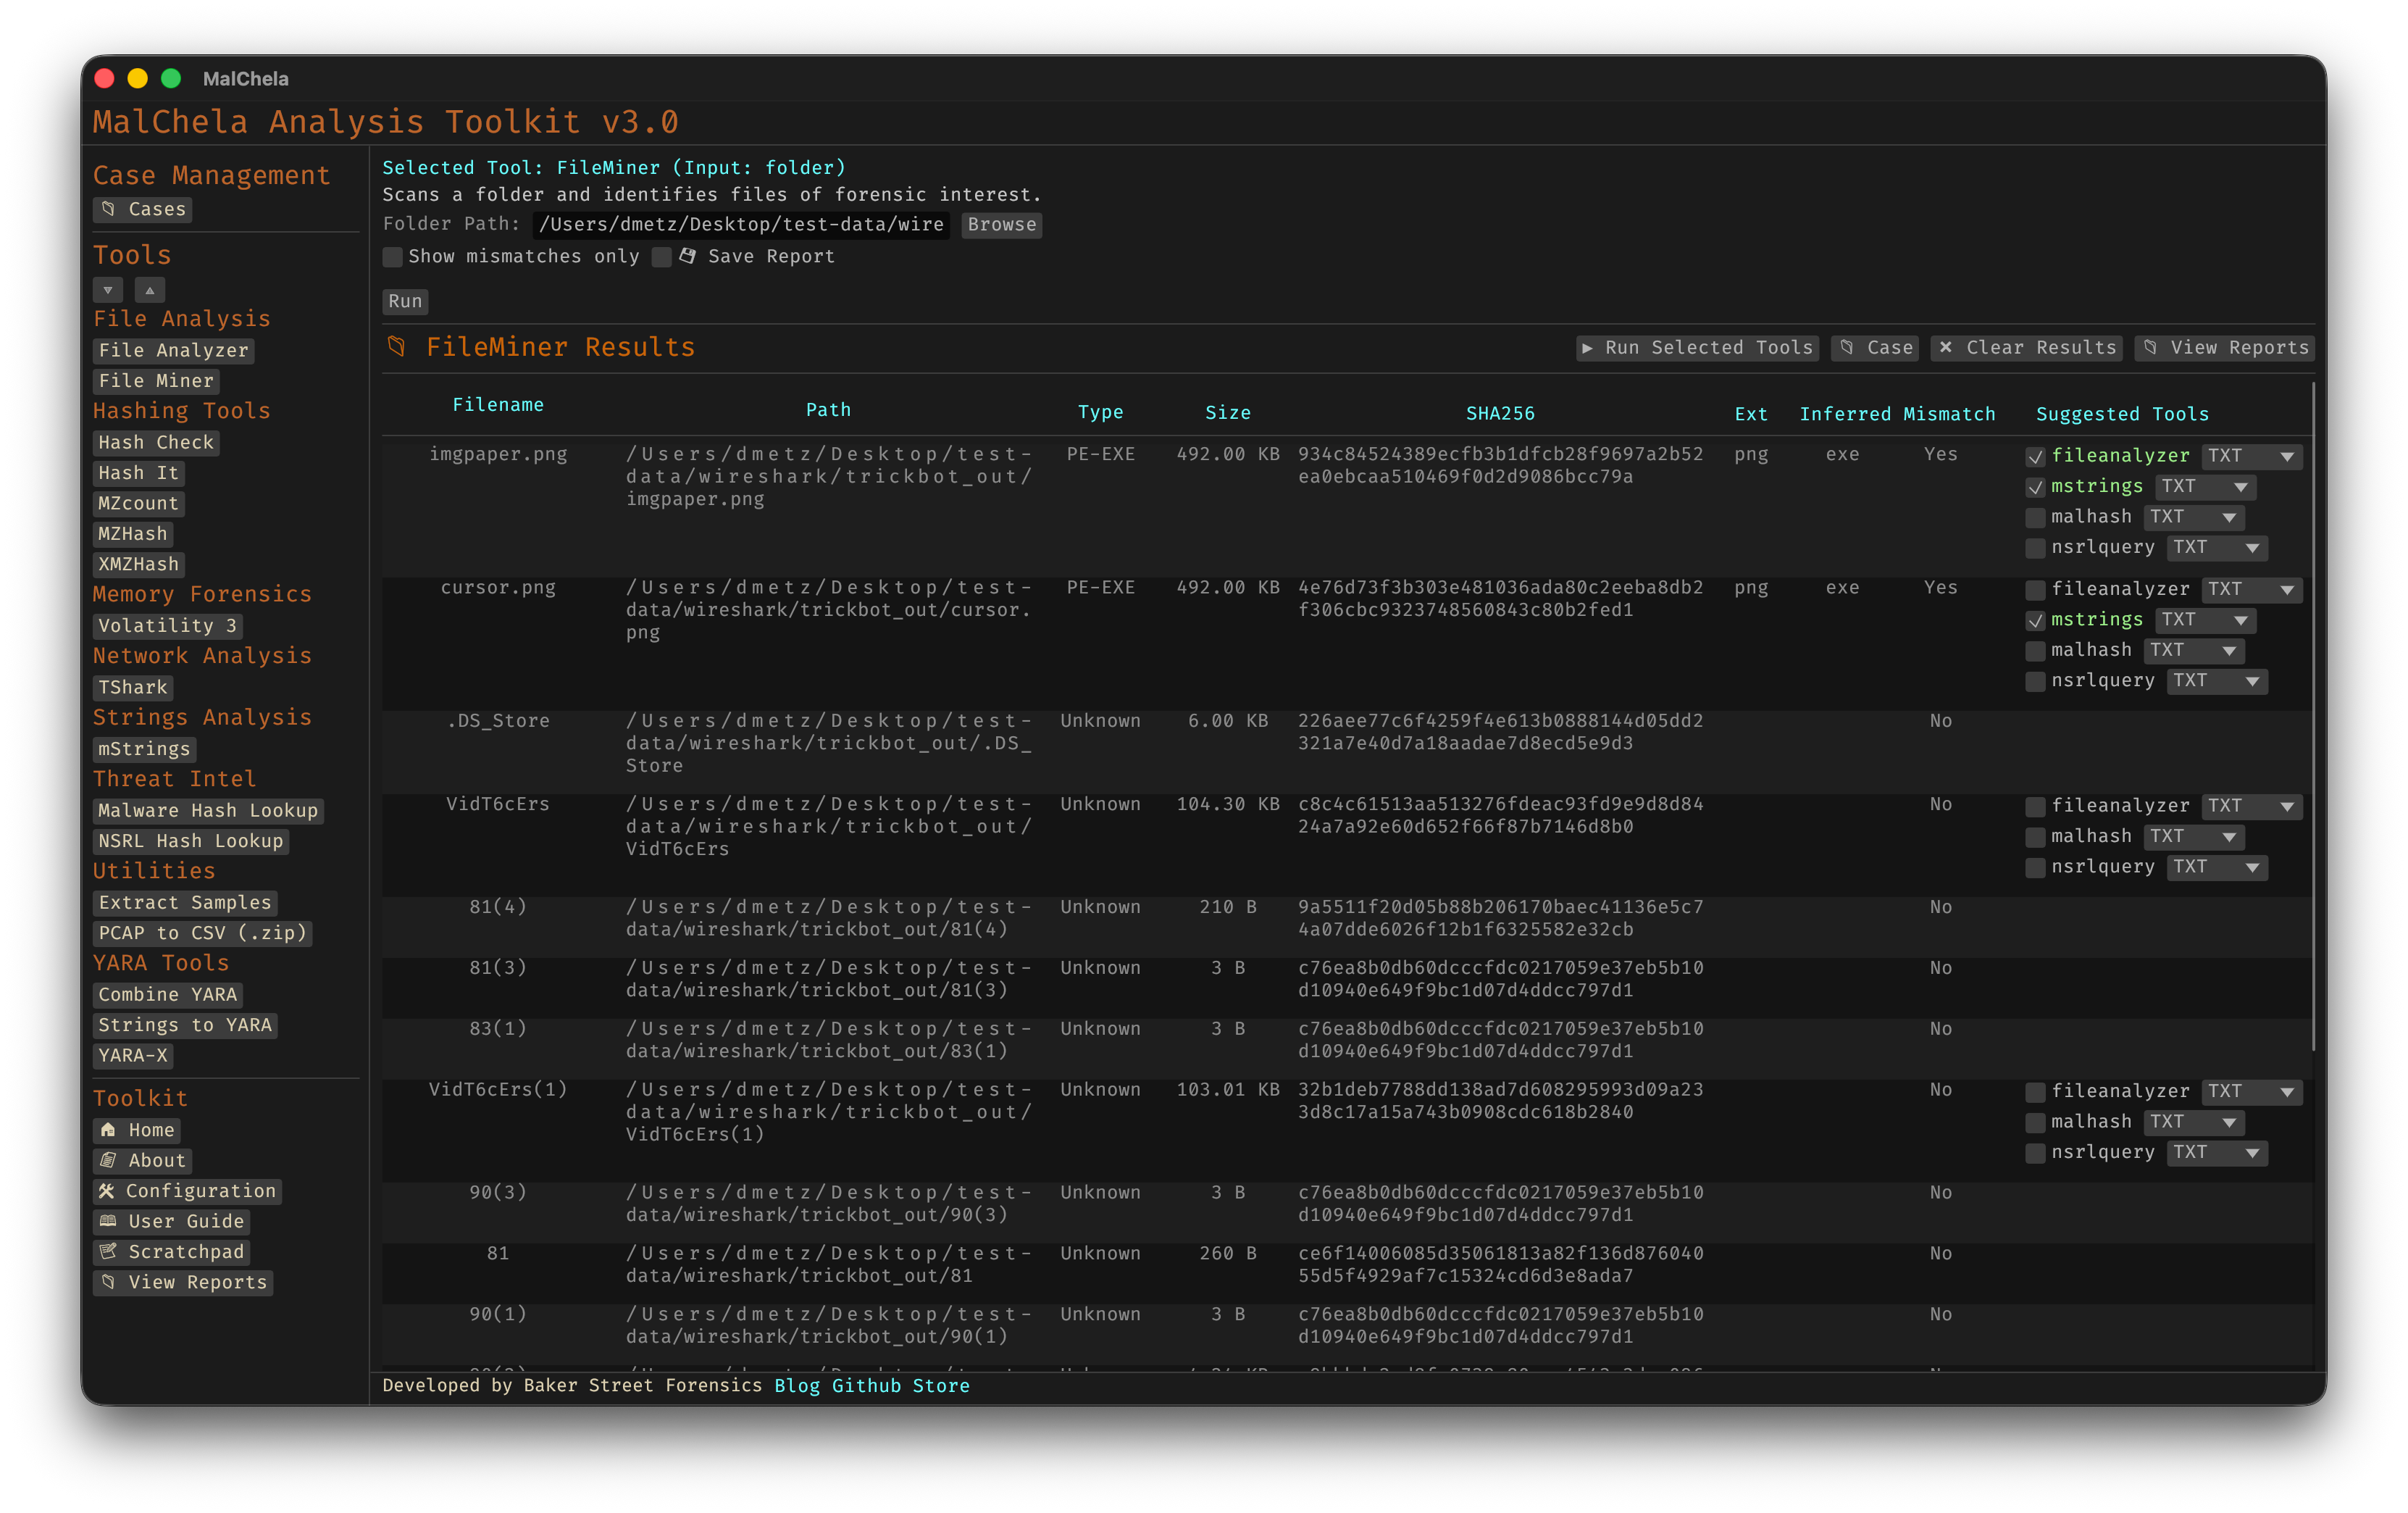Clear Results of FileMiner
2408x1513 pixels.
[2027, 347]
